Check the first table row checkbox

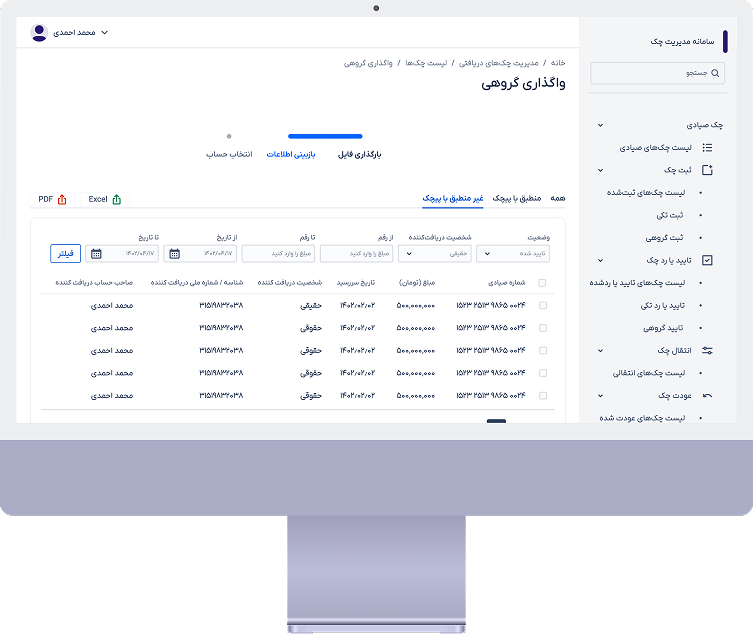[x=542, y=305]
